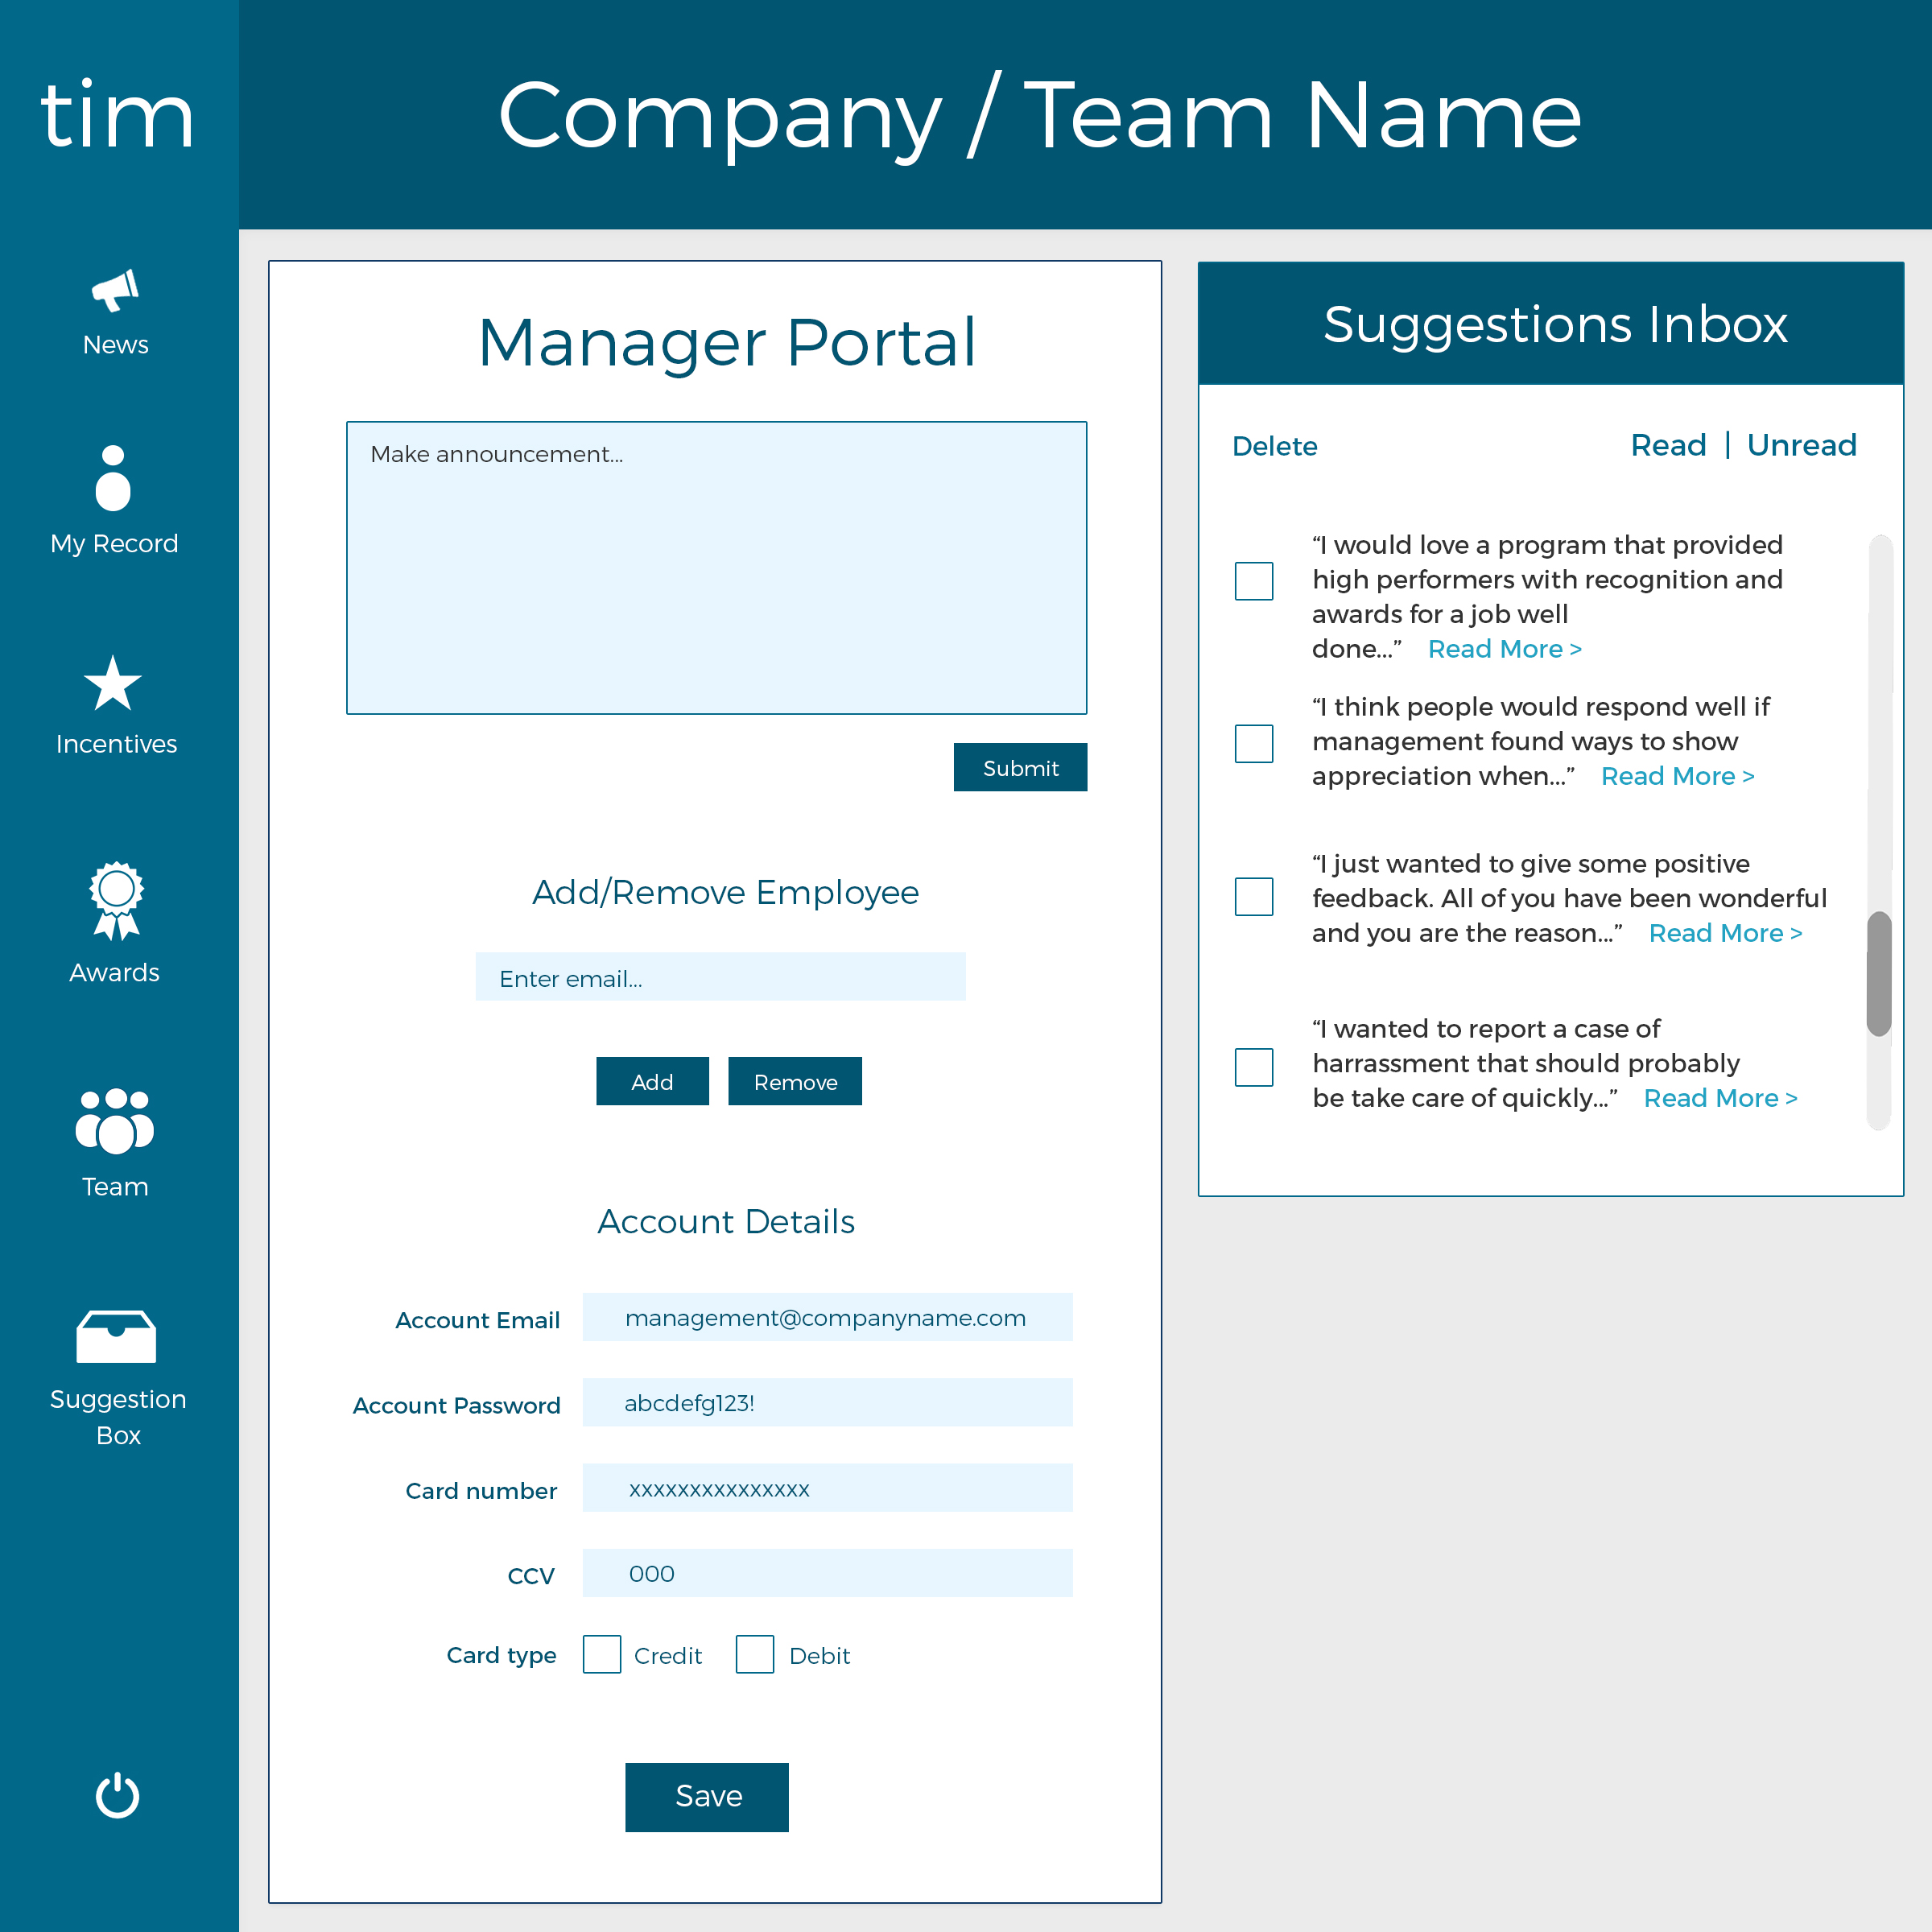Select the harassment report suggestion checkbox
The height and width of the screenshot is (1932, 1932).
[x=1253, y=1067]
